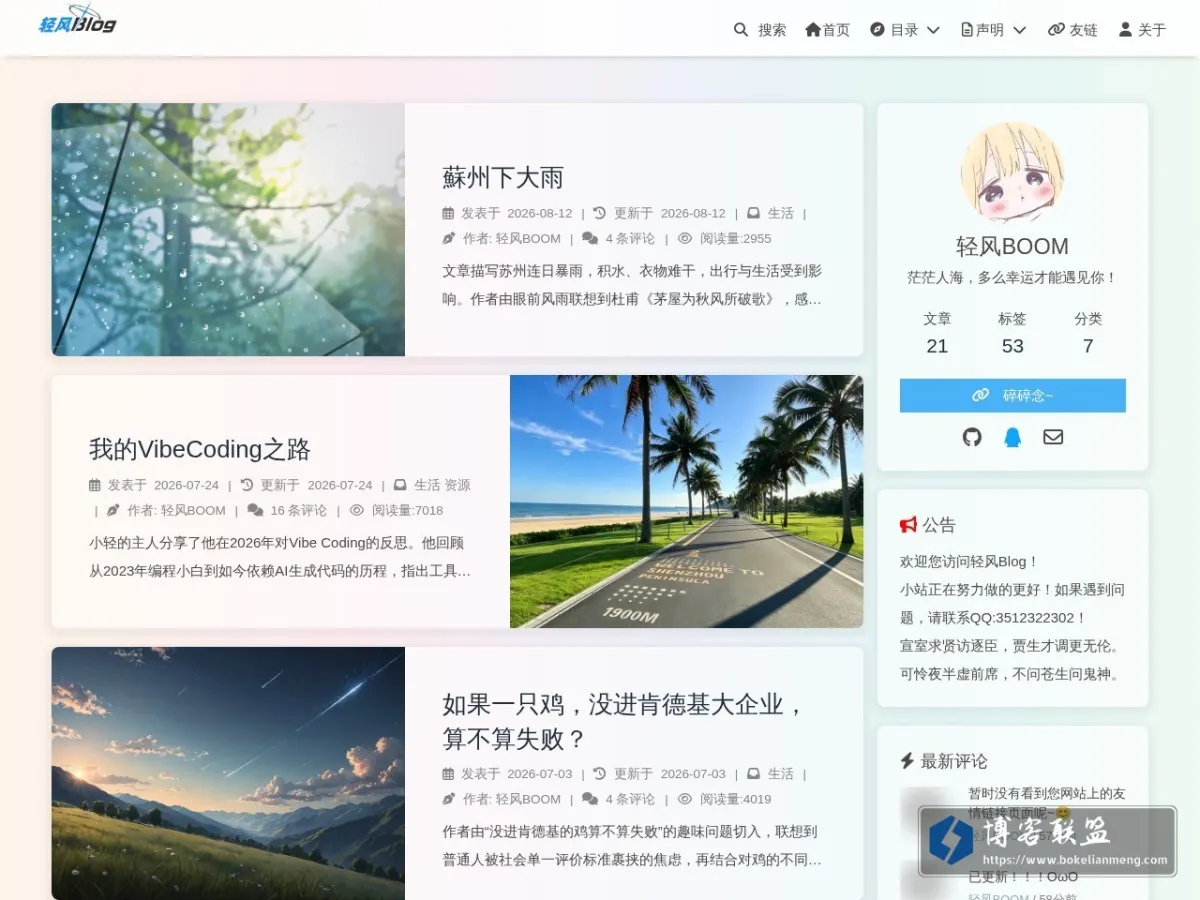Image resolution: width=1200 pixels, height=900 pixels.
Task: Expand the 目录 dropdown chevron
Action: pyautogui.click(x=933, y=30)
